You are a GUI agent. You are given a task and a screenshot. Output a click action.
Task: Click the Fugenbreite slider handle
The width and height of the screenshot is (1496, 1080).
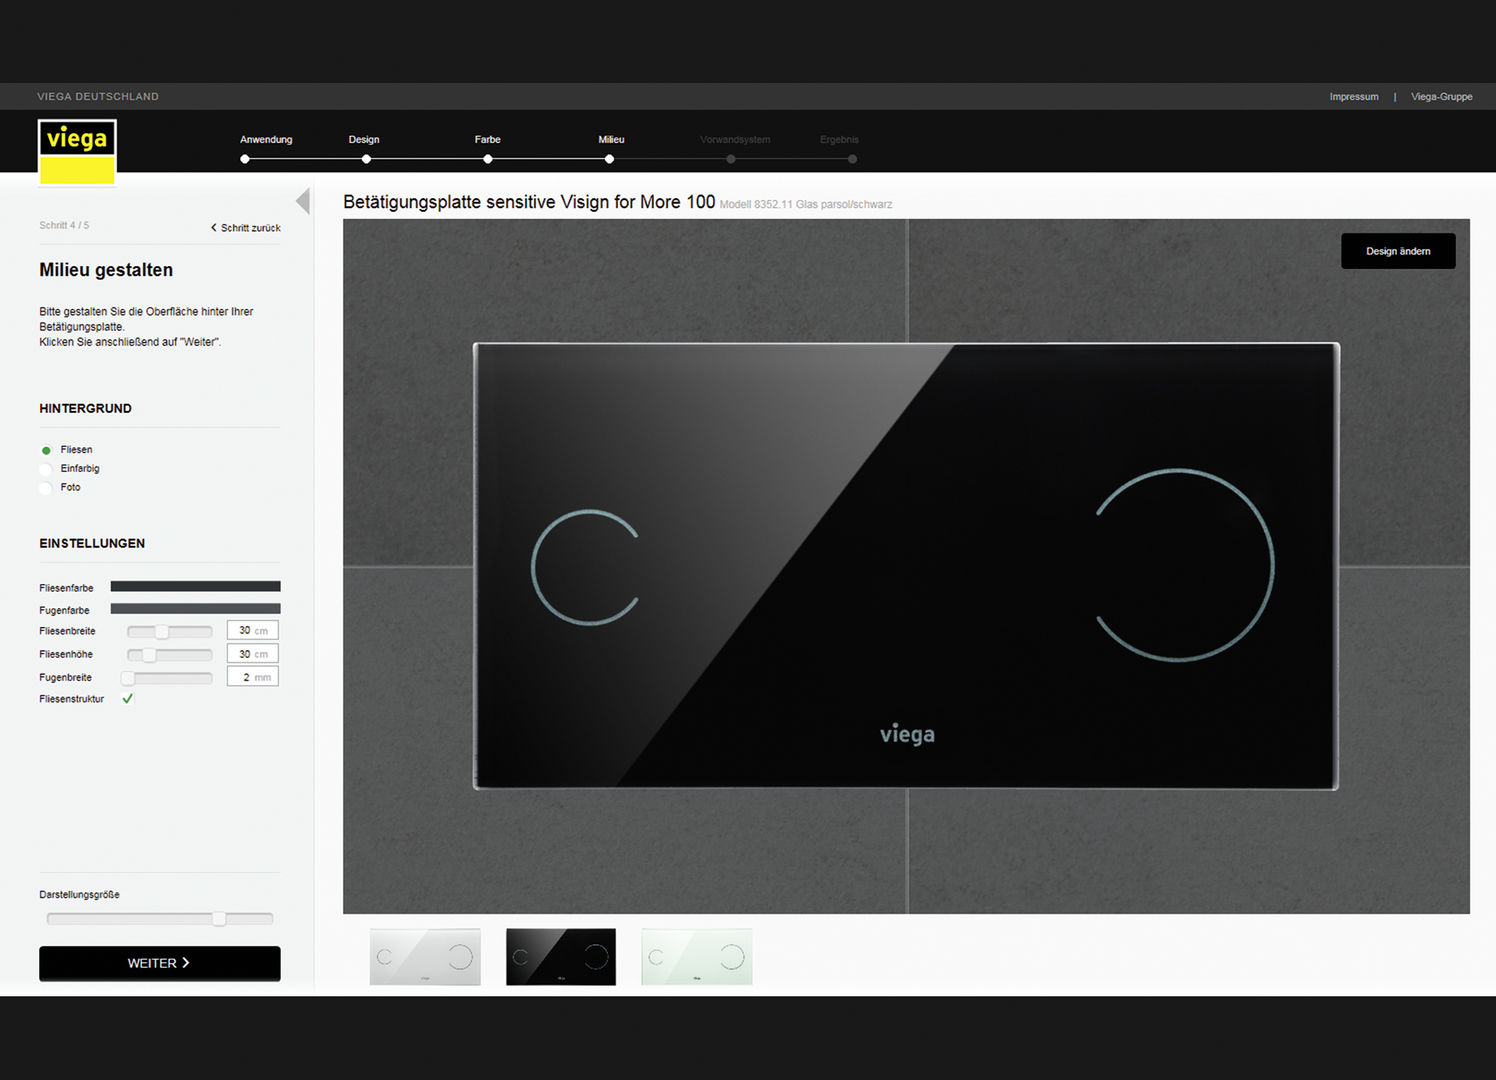pyautogui.click(x=128, y=678)
